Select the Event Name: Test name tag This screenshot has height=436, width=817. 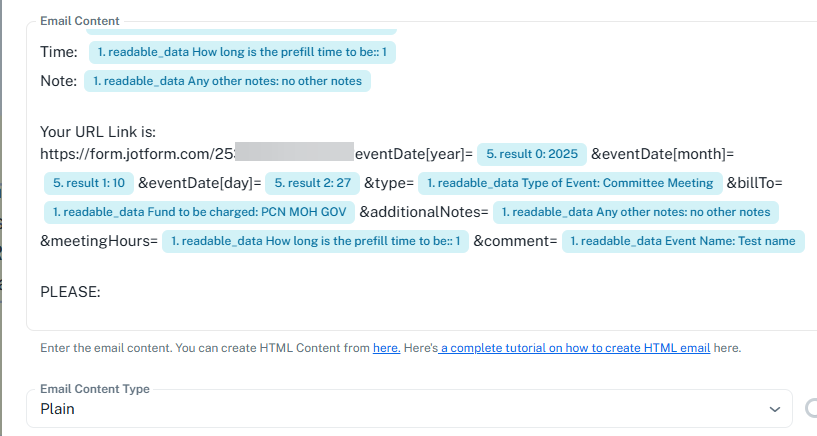684,241
